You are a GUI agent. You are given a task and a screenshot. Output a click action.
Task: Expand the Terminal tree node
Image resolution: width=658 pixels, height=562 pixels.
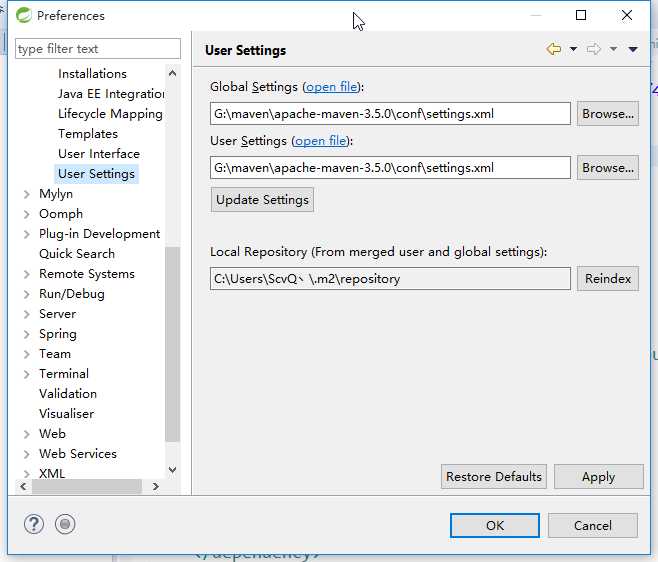pos(26,374)
